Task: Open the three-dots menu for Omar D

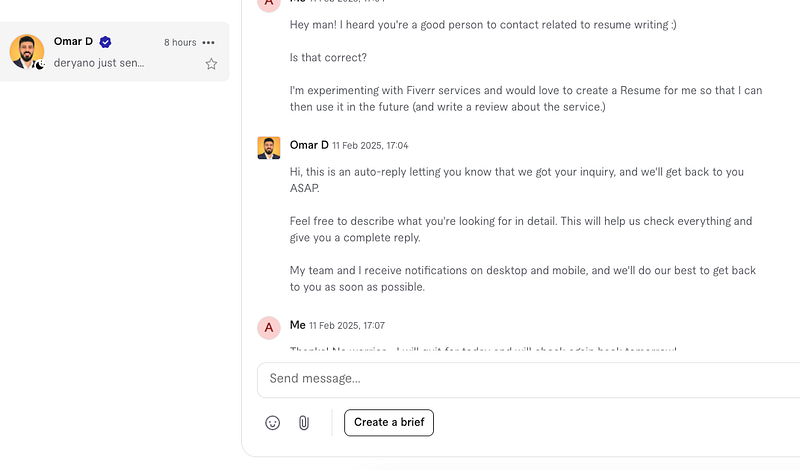Action: [208, 42]
